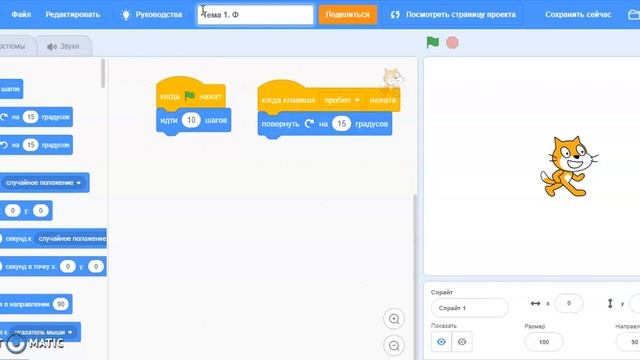Edit the sprite name field Спрайт 1
Image resolution: width=640 pixels, height=360 pixels.
(x=470, y=308)
